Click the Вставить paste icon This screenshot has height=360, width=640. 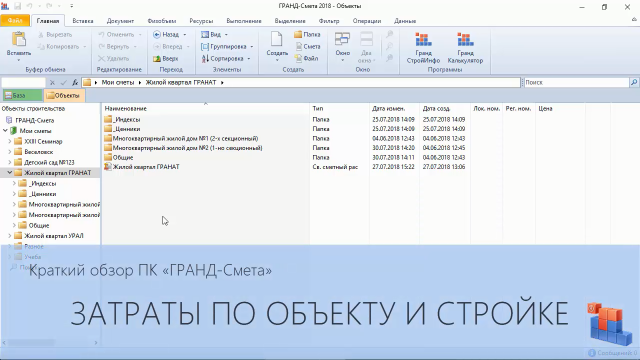pyautogui.click(x=19, y=39)
